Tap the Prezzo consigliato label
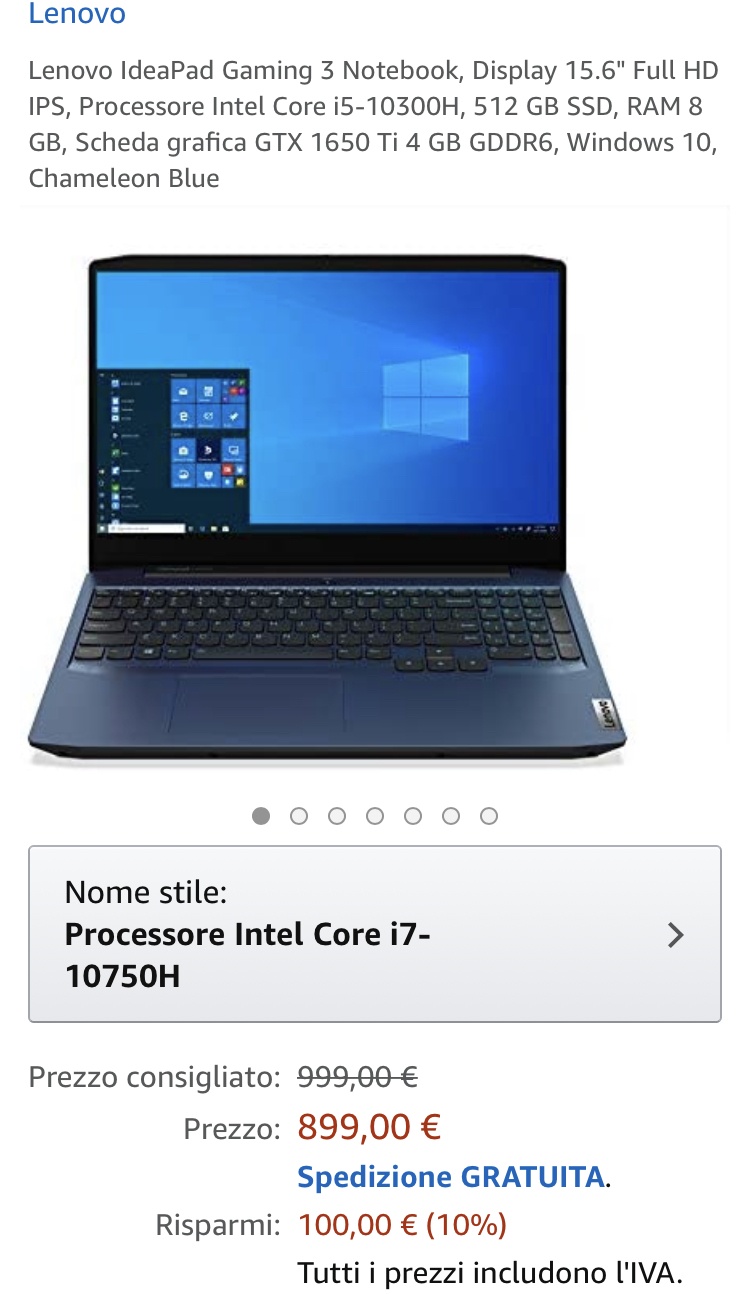The image size is (750, 1294). [155, 1078]
